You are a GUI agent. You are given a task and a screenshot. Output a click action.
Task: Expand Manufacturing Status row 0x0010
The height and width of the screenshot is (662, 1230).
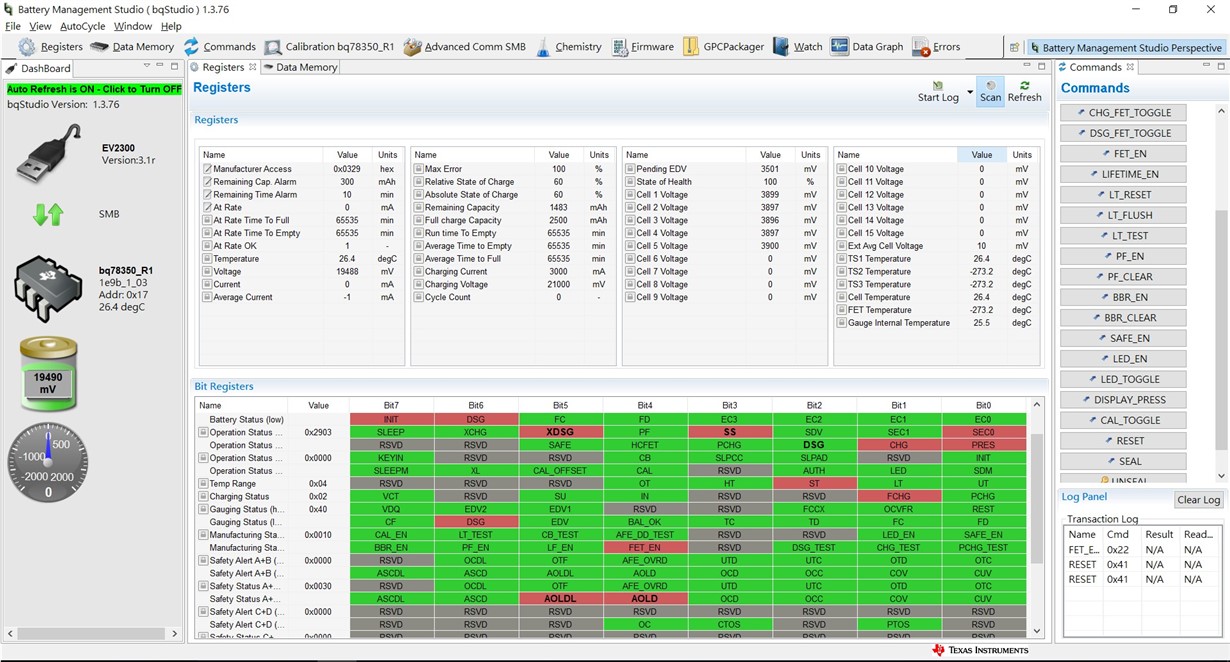203,535
